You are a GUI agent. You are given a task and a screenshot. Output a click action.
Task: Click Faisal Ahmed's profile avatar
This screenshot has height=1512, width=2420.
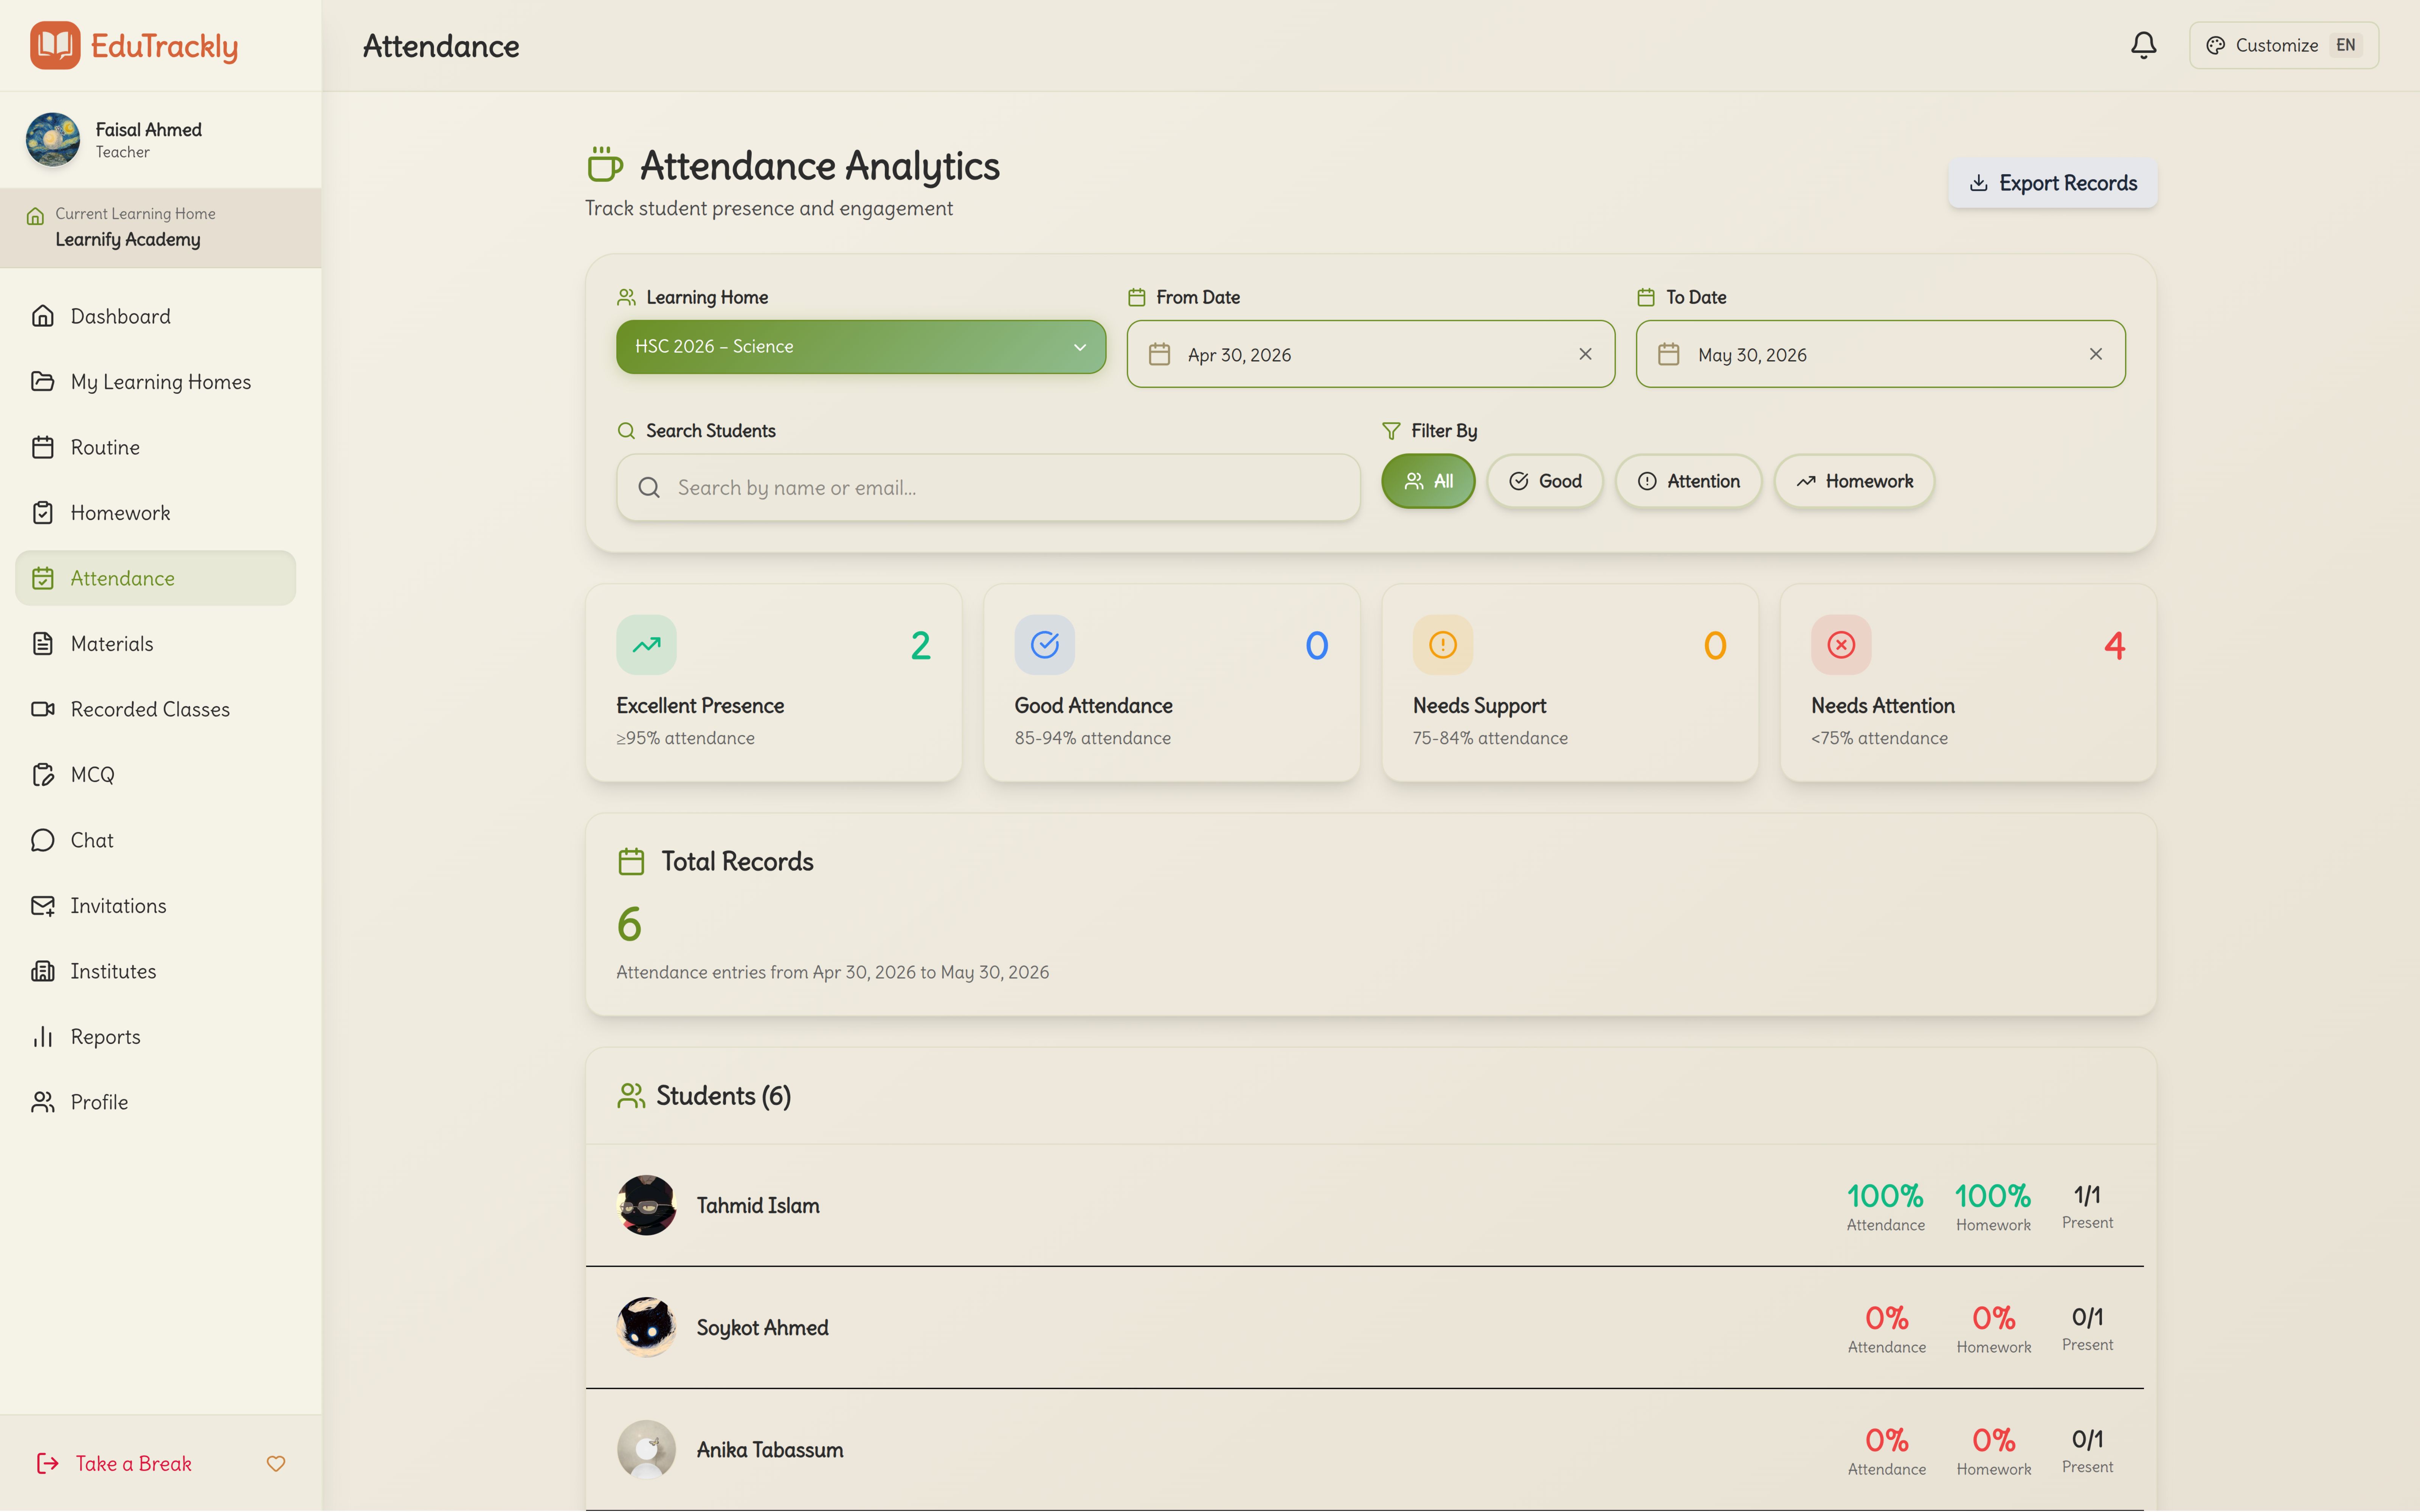pos(53,139)
